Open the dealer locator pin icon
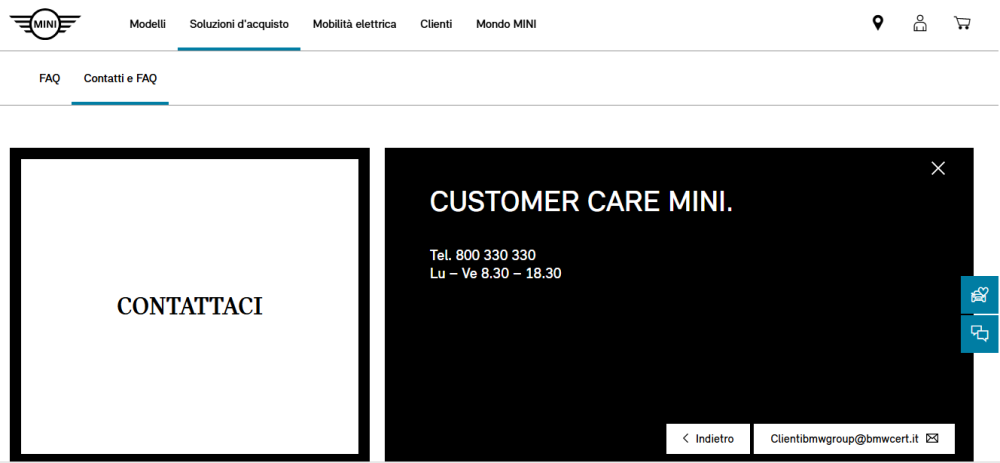 click(878, 24)
